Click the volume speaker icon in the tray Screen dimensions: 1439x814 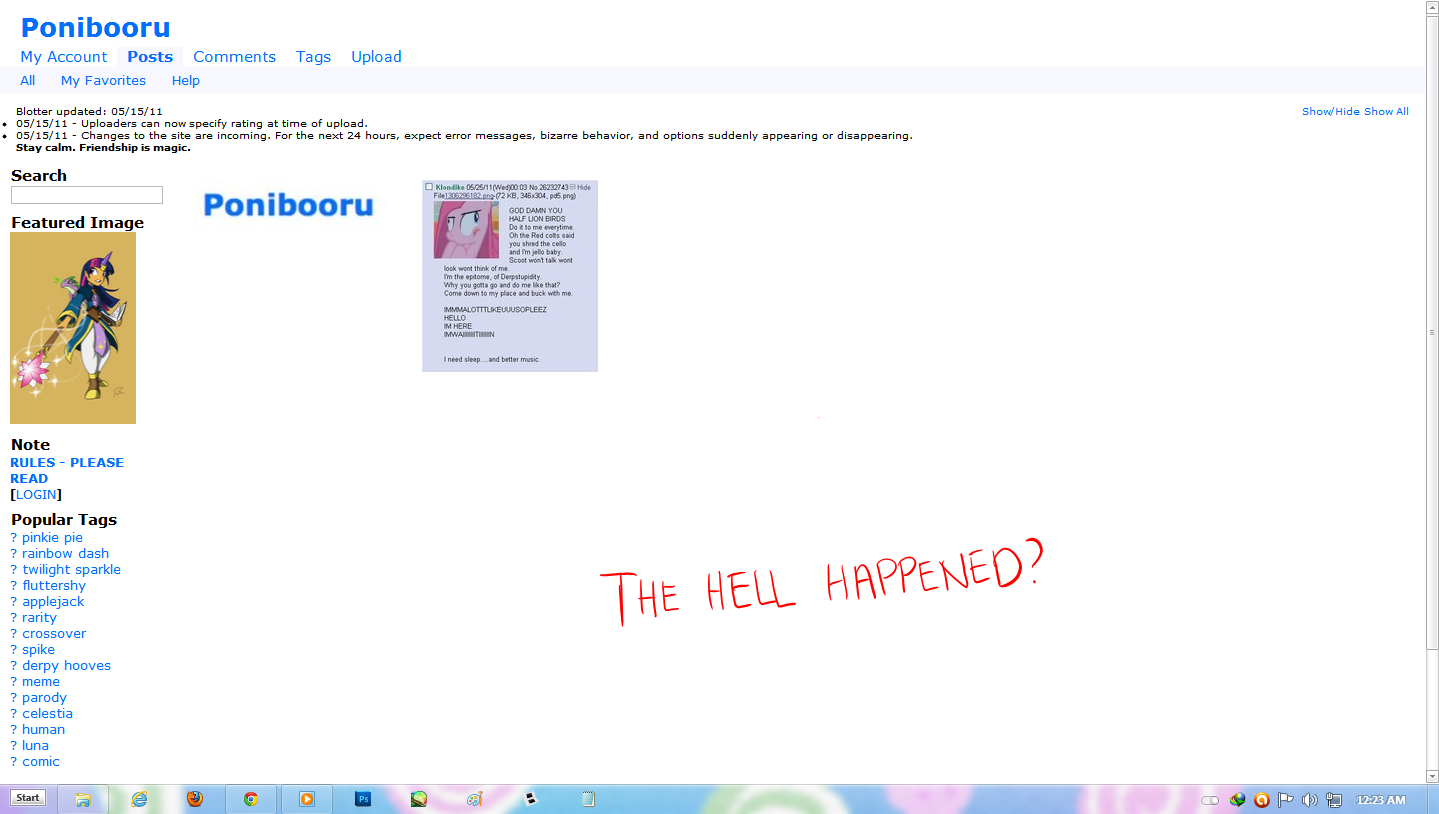[1310, 800]
